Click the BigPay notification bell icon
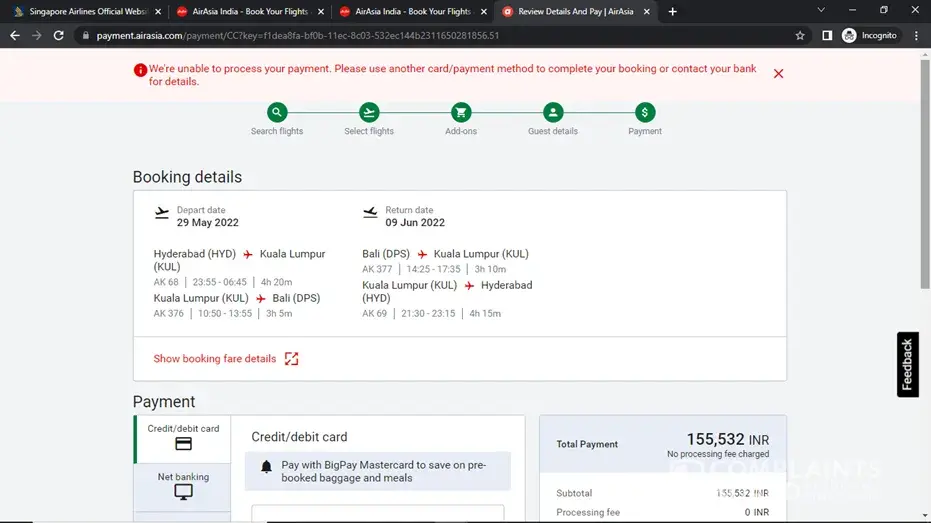This screenshot has height=523, width=931. [x=267, y=467]
